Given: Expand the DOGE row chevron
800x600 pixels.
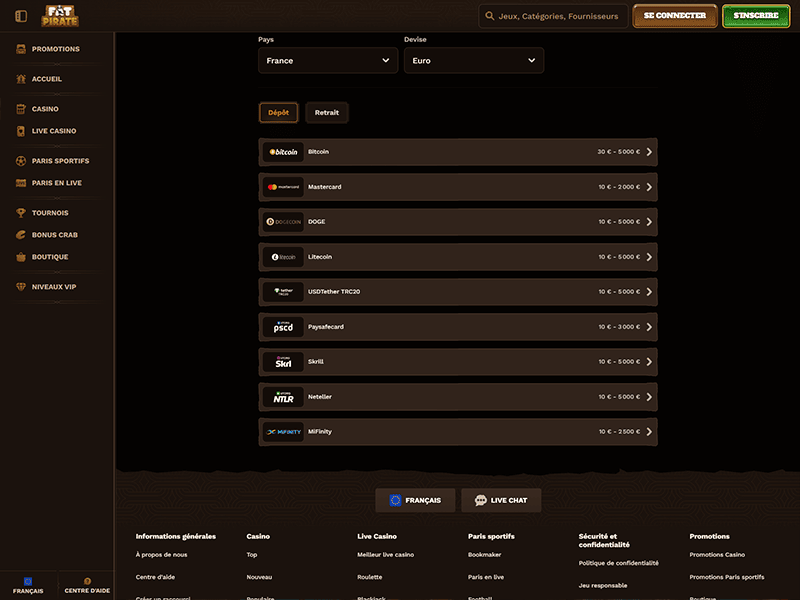Looking at the screenshot, I should point(649,222).
